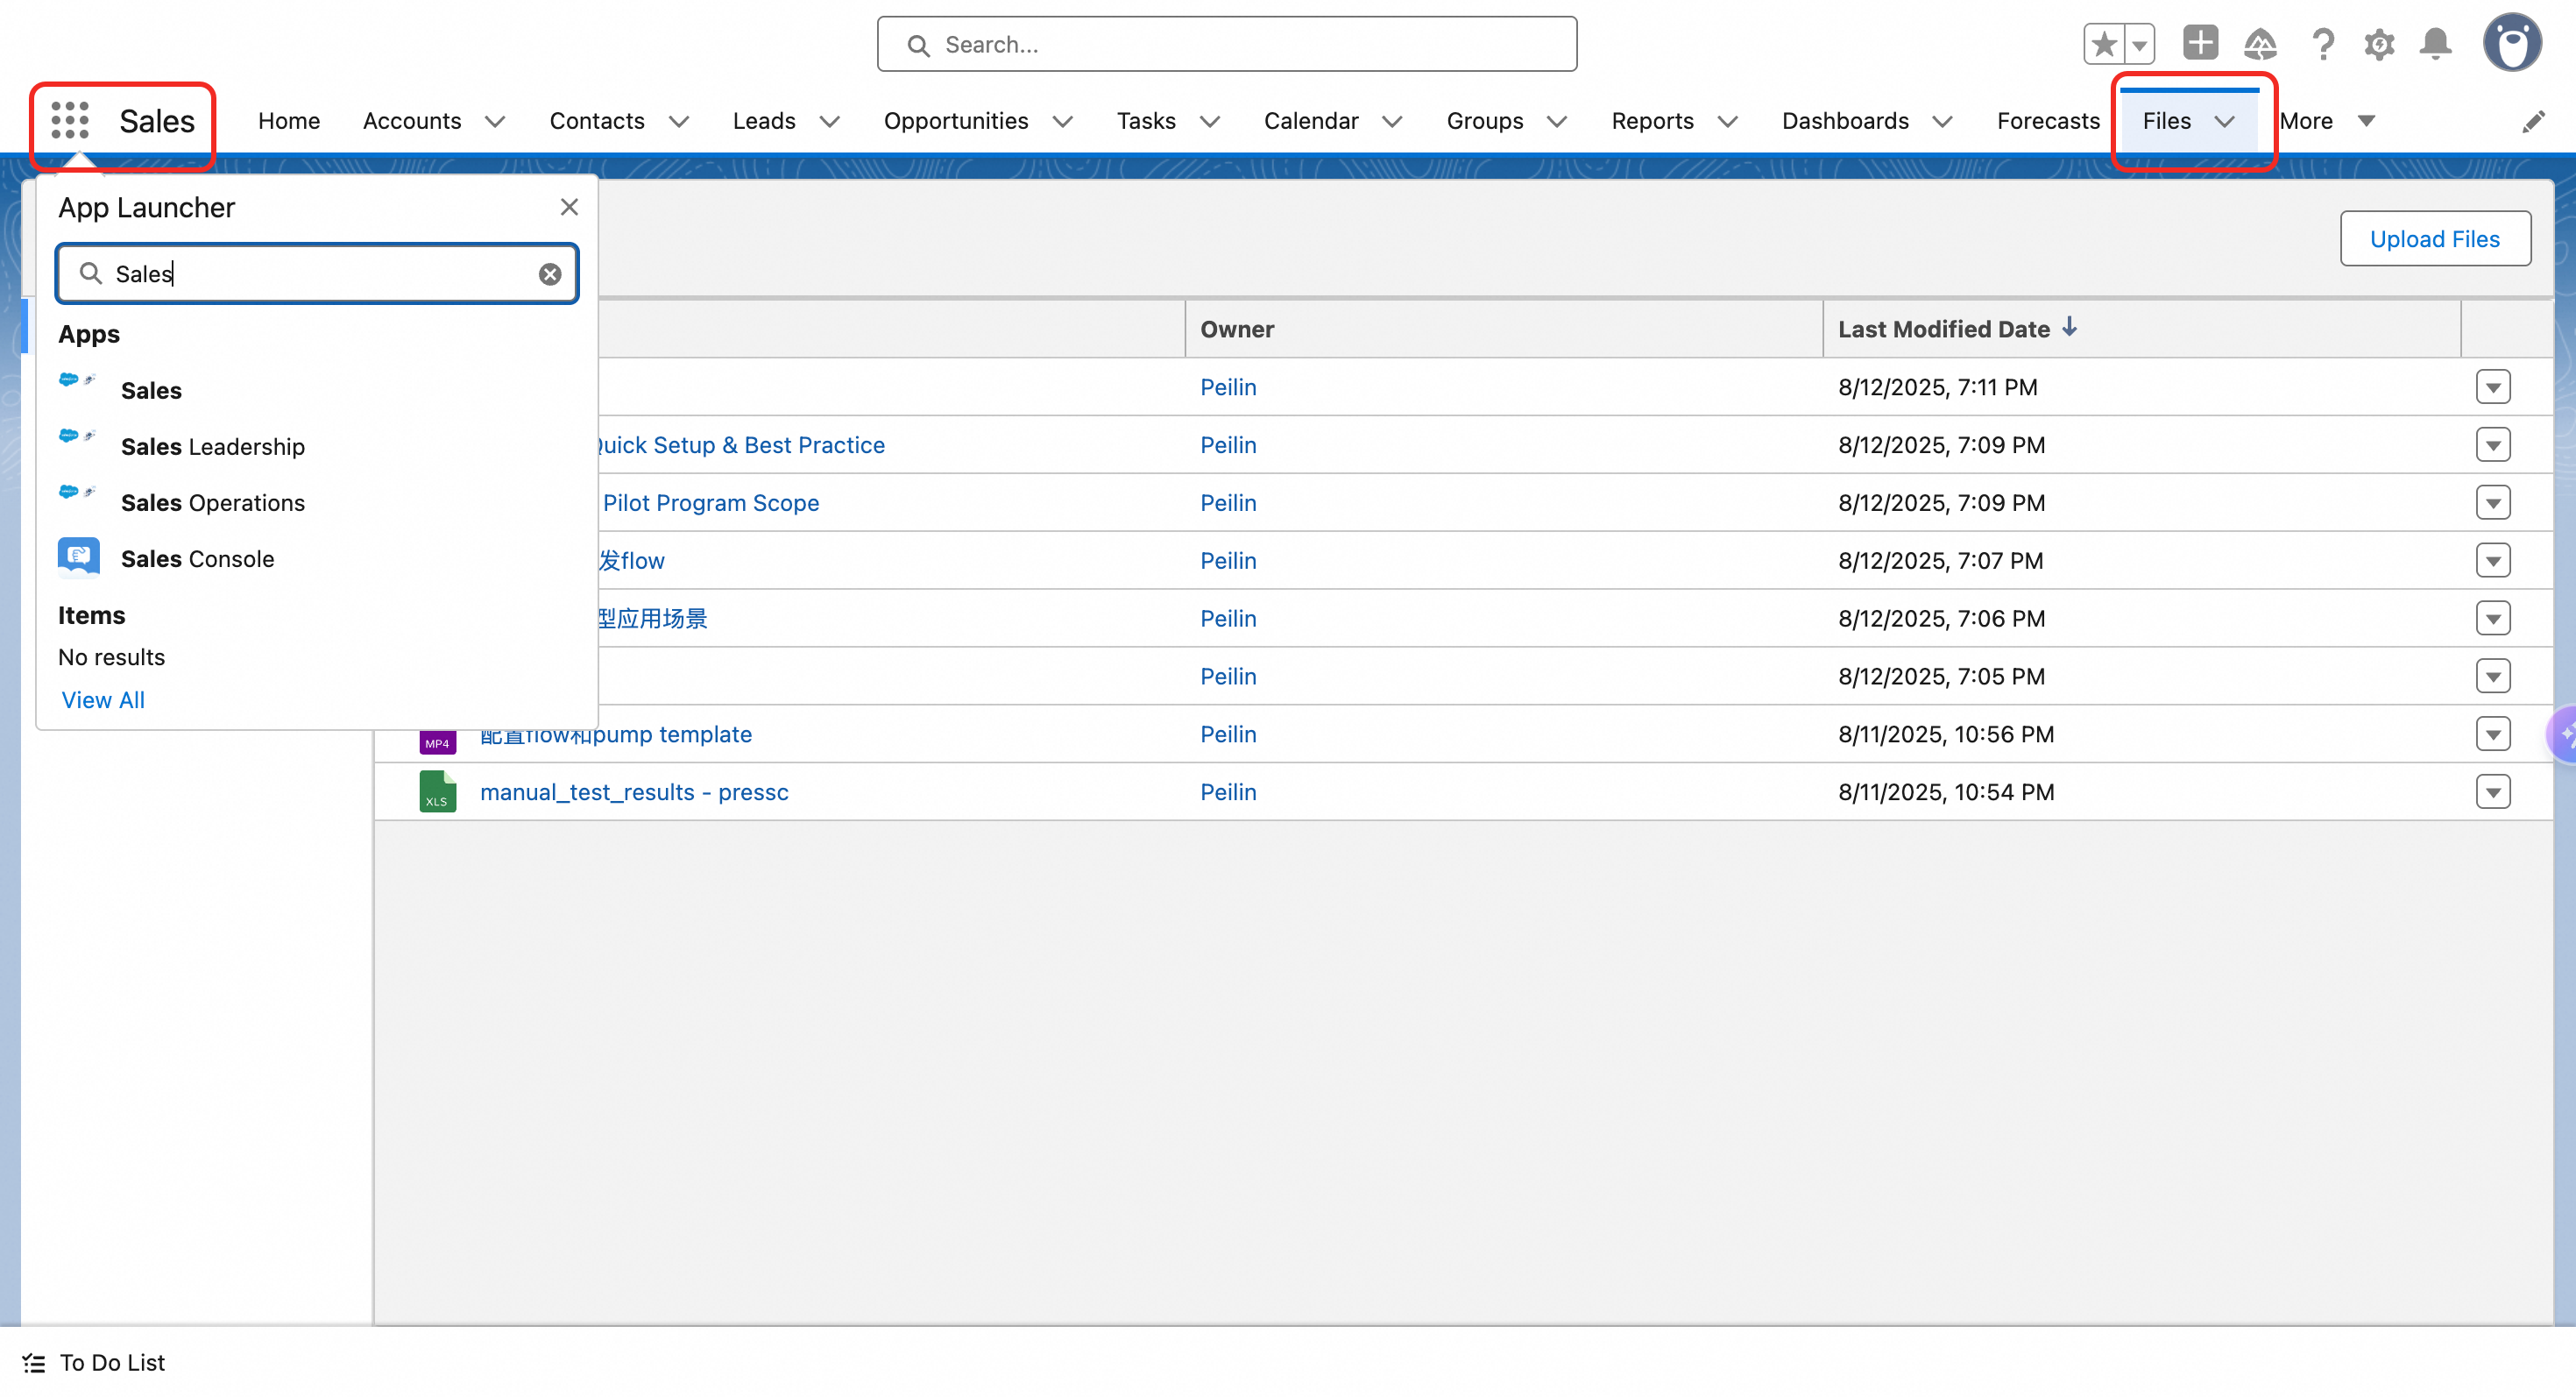Show actions for manual_test_results - pressc row
This screenshot has width=2576, height=1397.
(x=2493, y=792)
